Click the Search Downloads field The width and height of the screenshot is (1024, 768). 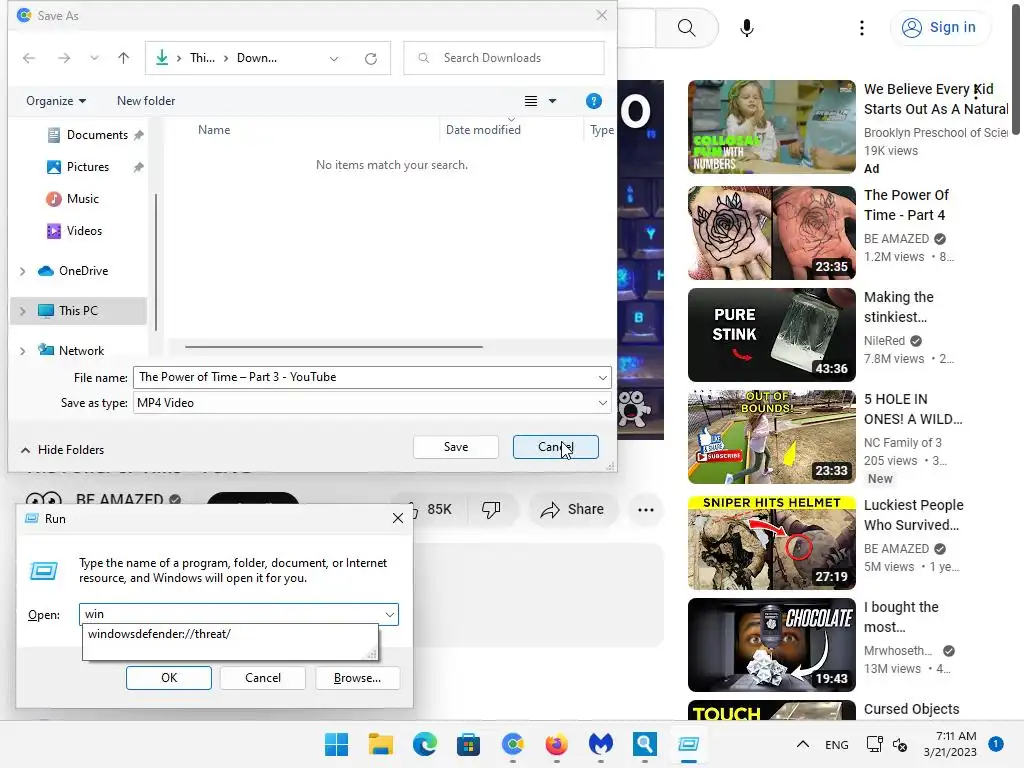[x=504, y=58]
